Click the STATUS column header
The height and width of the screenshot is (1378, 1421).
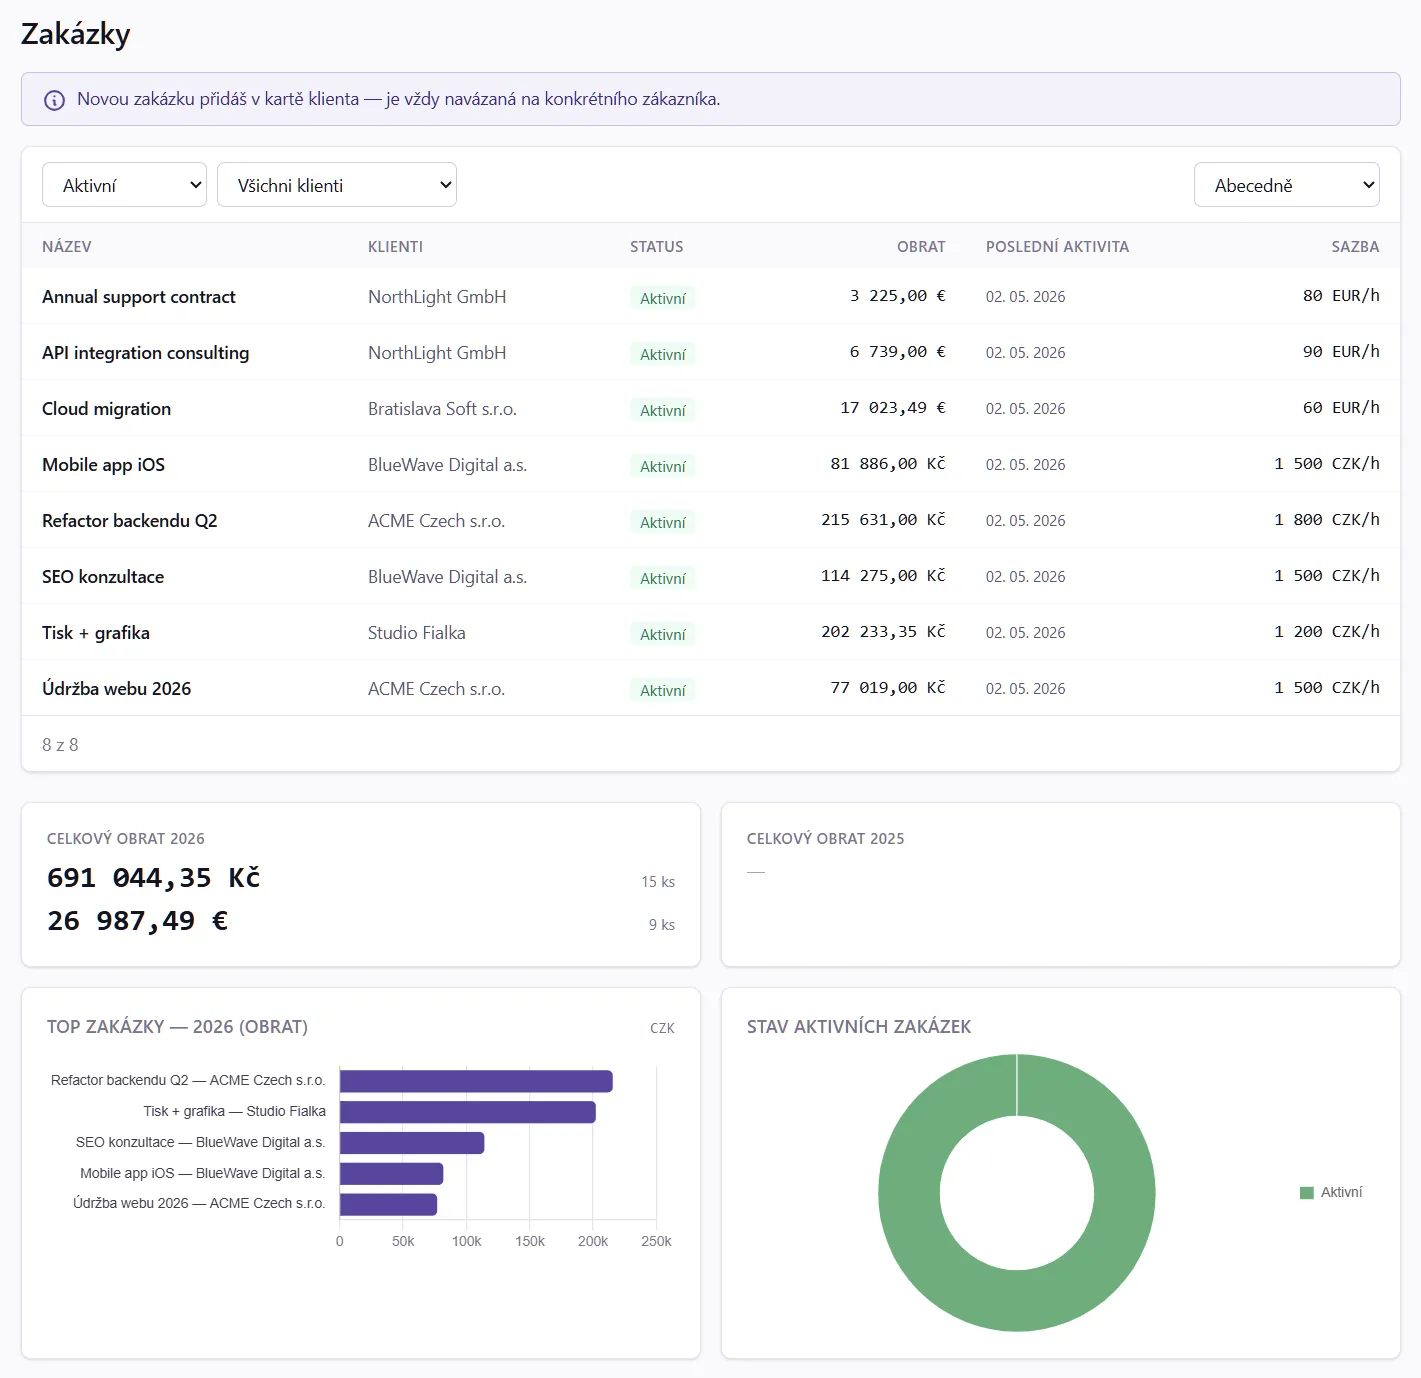pos(656,247)
